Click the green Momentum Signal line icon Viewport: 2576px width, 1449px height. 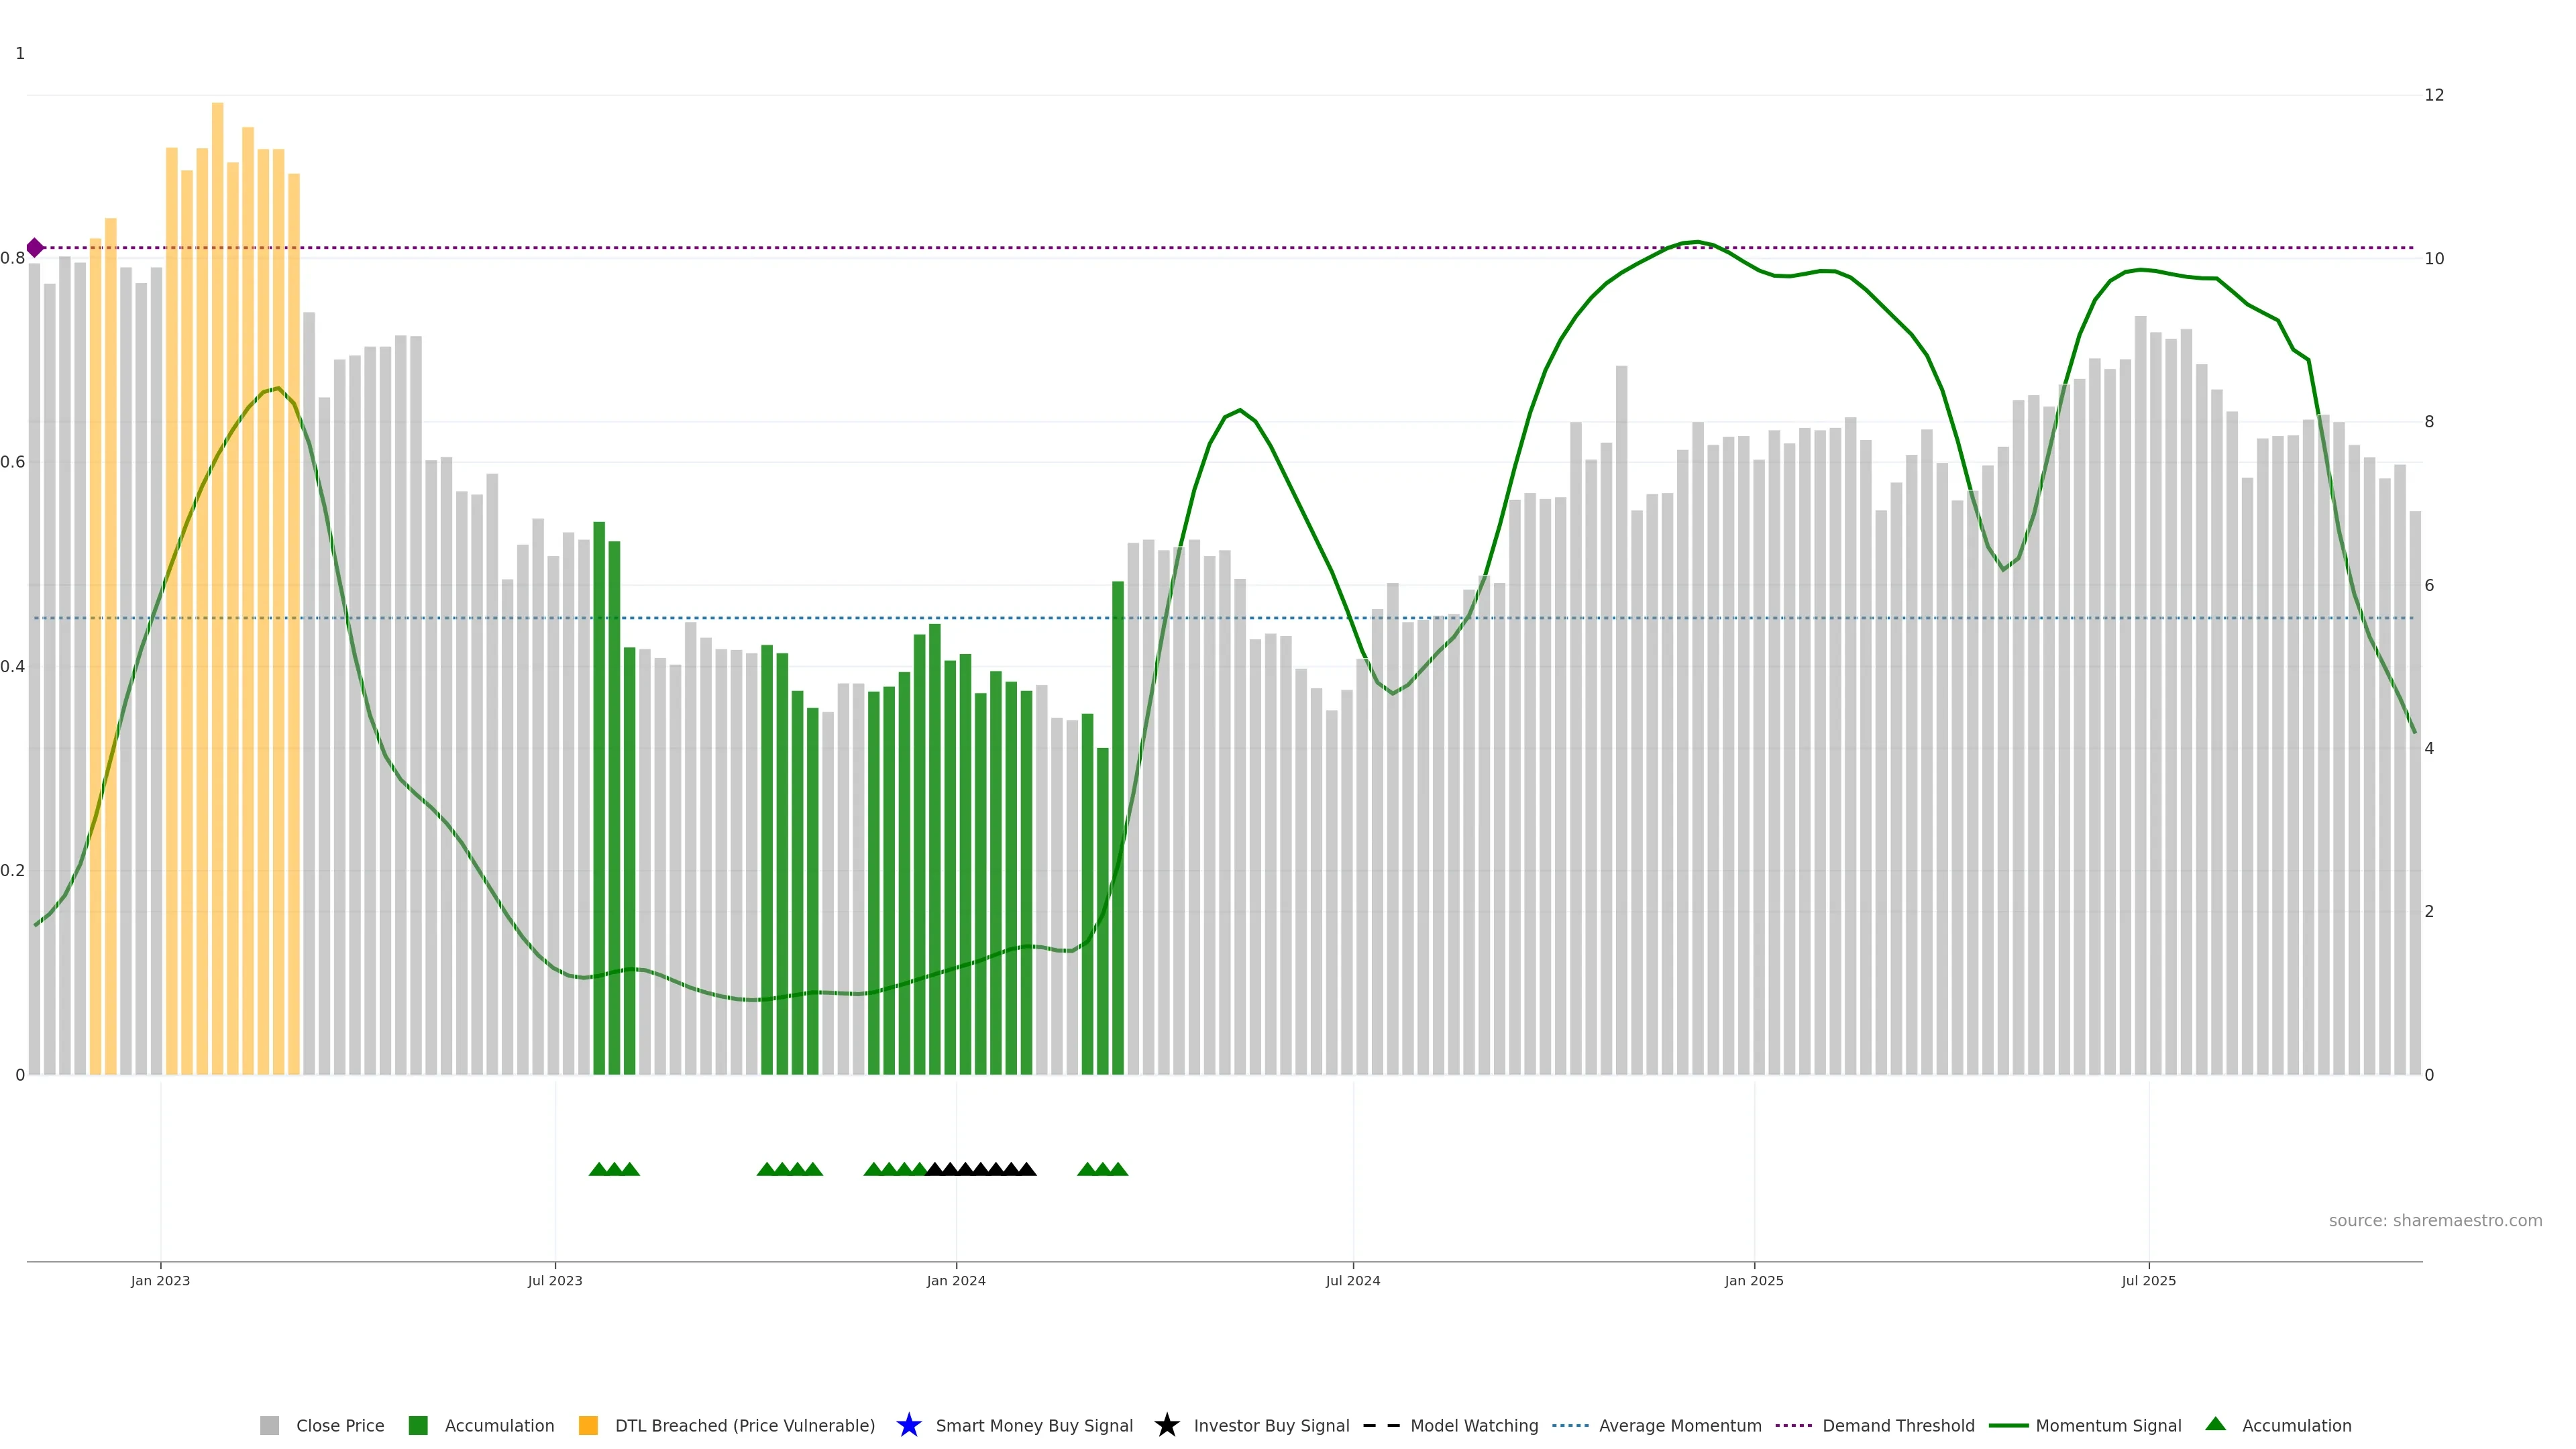point(2008,1426)
